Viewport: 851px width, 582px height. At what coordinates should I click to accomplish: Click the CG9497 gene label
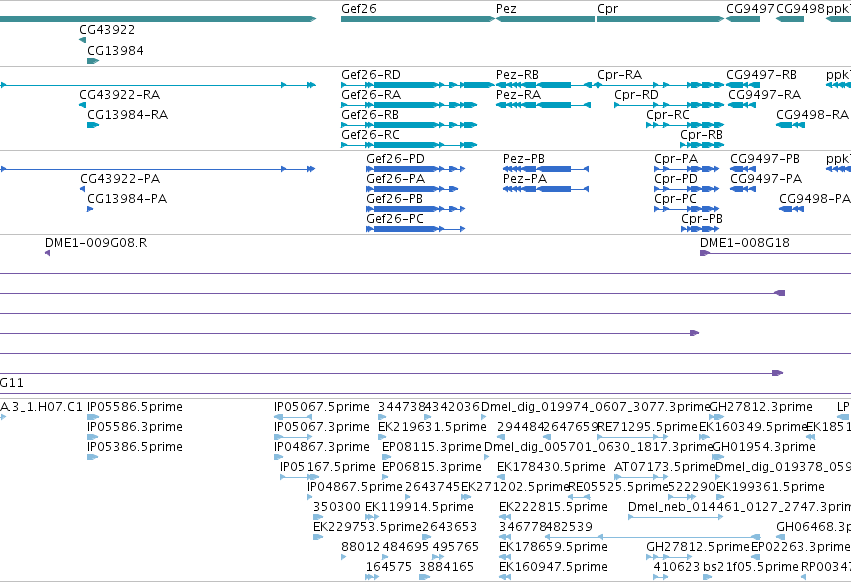click(x=750, y=9)
